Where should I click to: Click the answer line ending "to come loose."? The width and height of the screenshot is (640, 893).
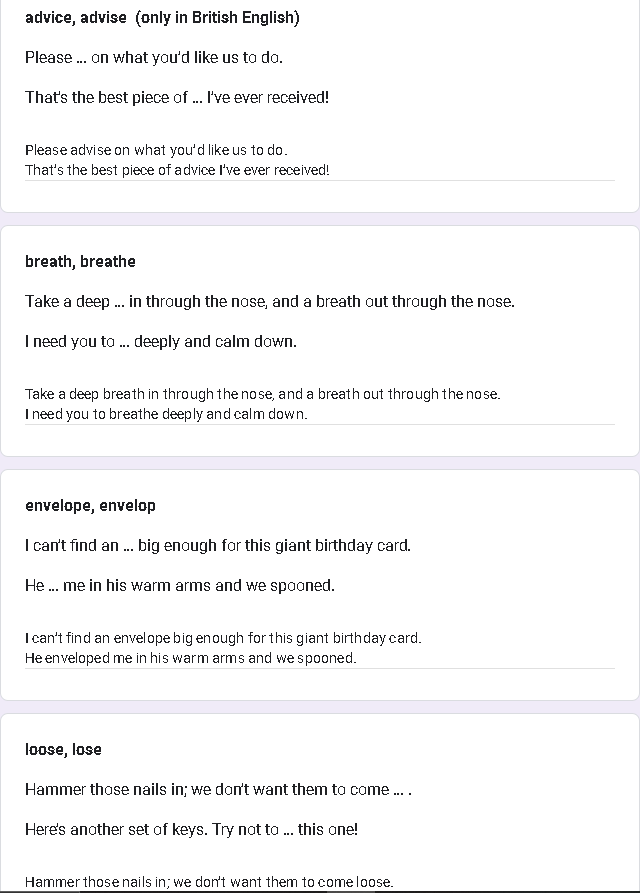(x=209, y=882)
